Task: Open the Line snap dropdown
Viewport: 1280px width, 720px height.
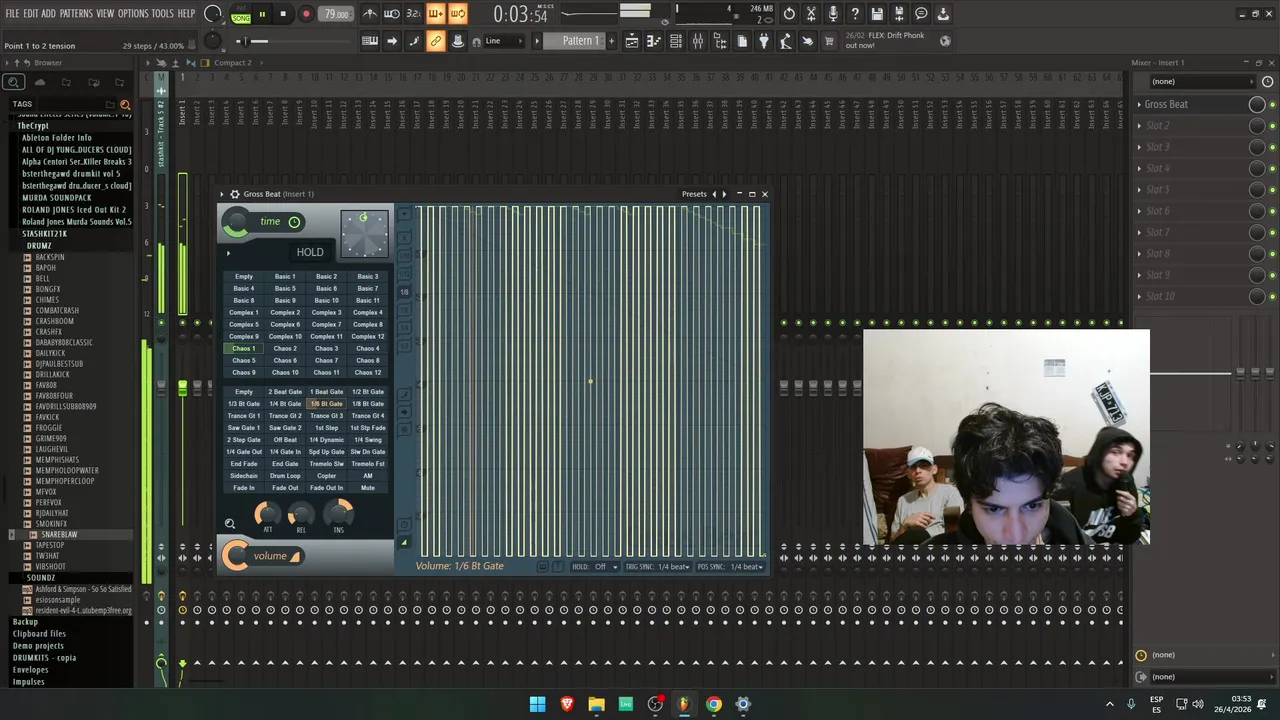Action: (x=503, y=41)
